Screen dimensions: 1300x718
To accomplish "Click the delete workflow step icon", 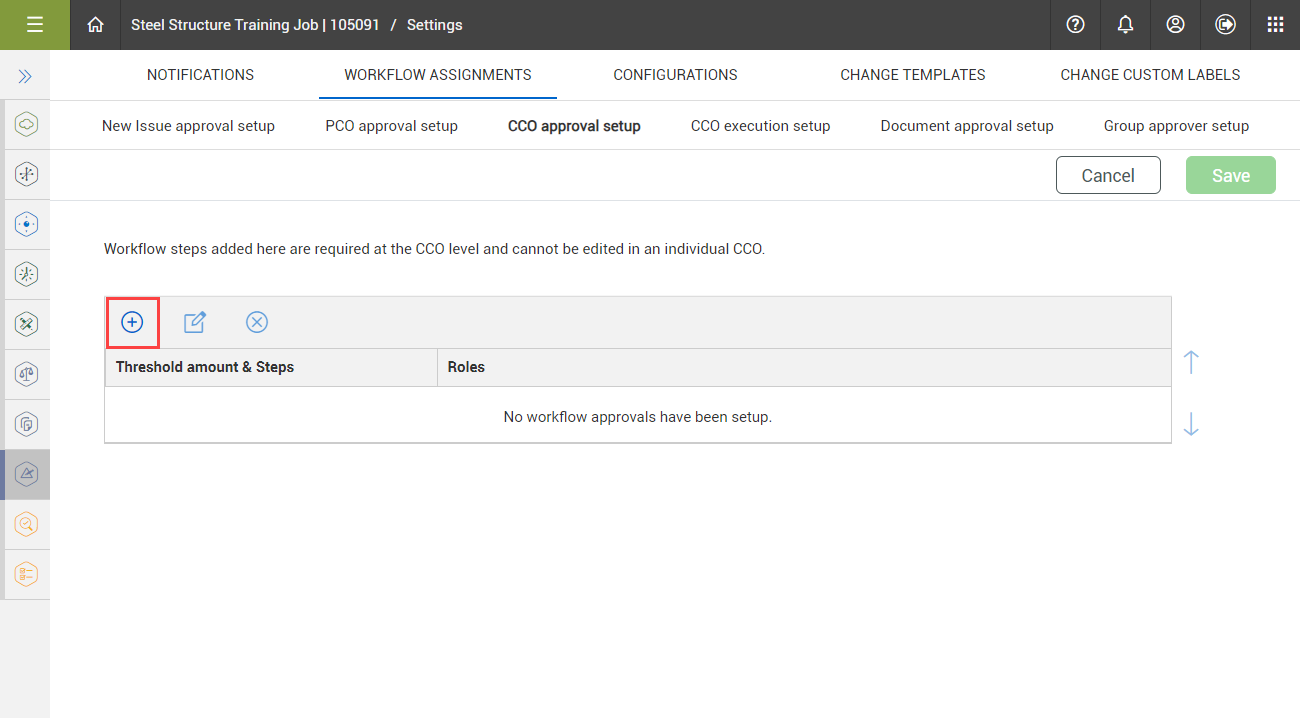I will click(257, 322).
